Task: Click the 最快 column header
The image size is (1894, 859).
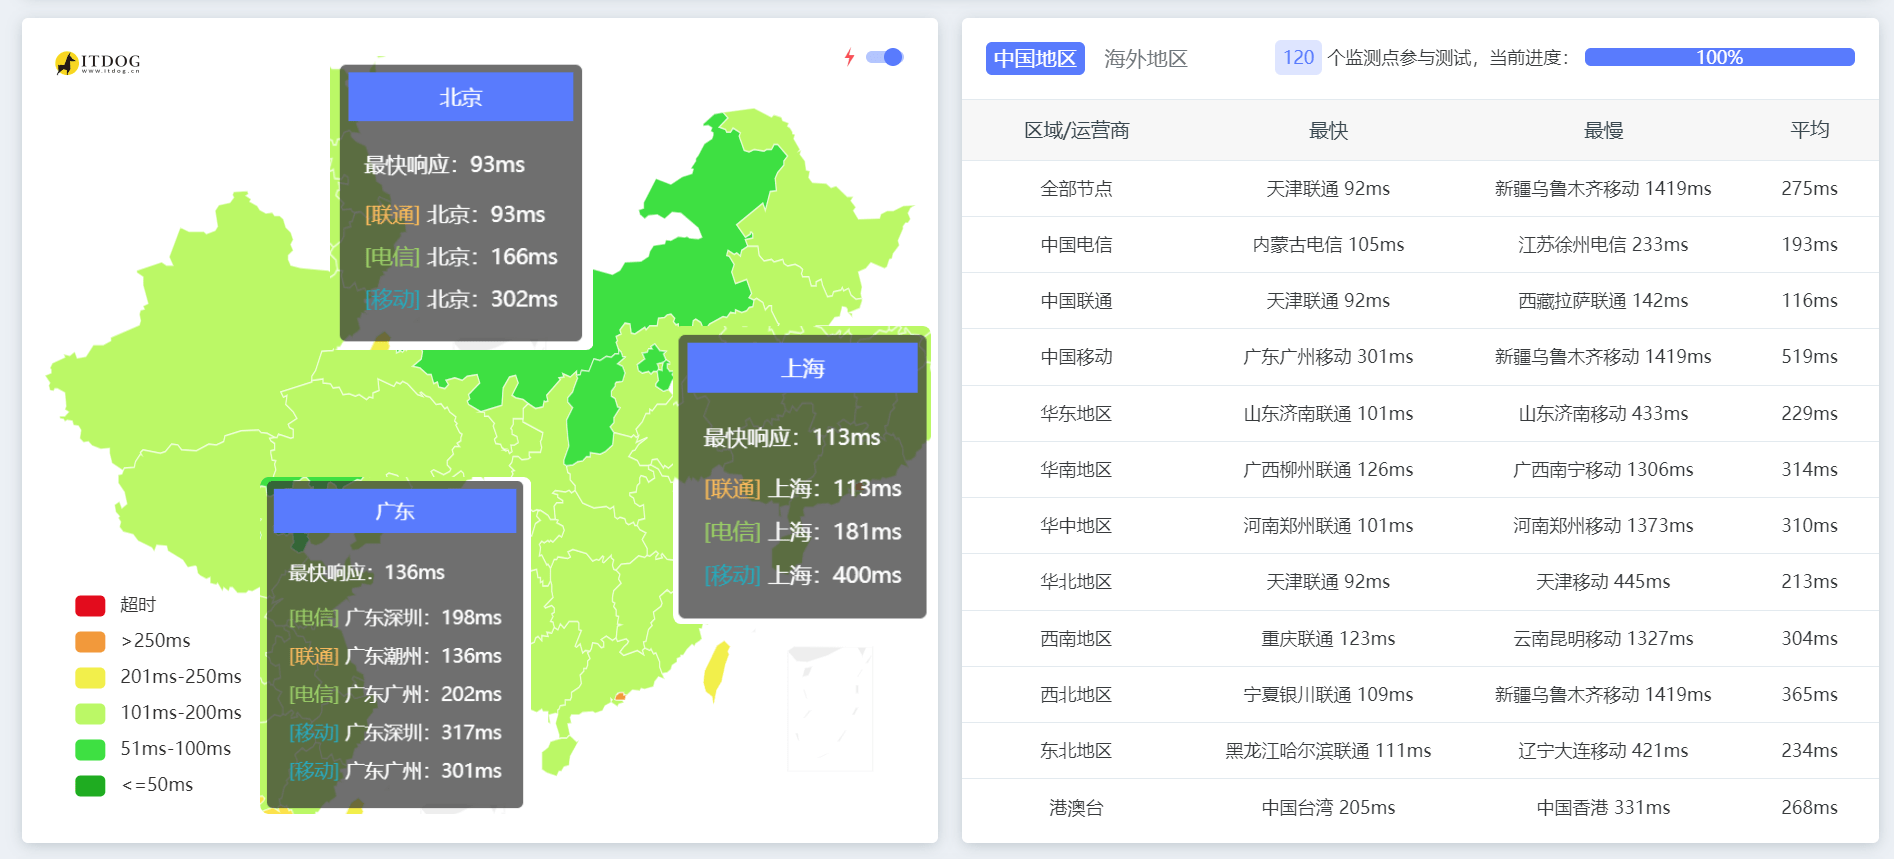Action: point(1328,130)
